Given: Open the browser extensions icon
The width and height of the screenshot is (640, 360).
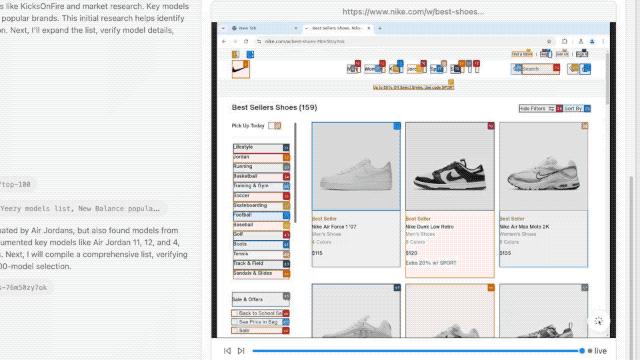Looking at the screenshot, I should pyautogui.click(x=564, y=41).
